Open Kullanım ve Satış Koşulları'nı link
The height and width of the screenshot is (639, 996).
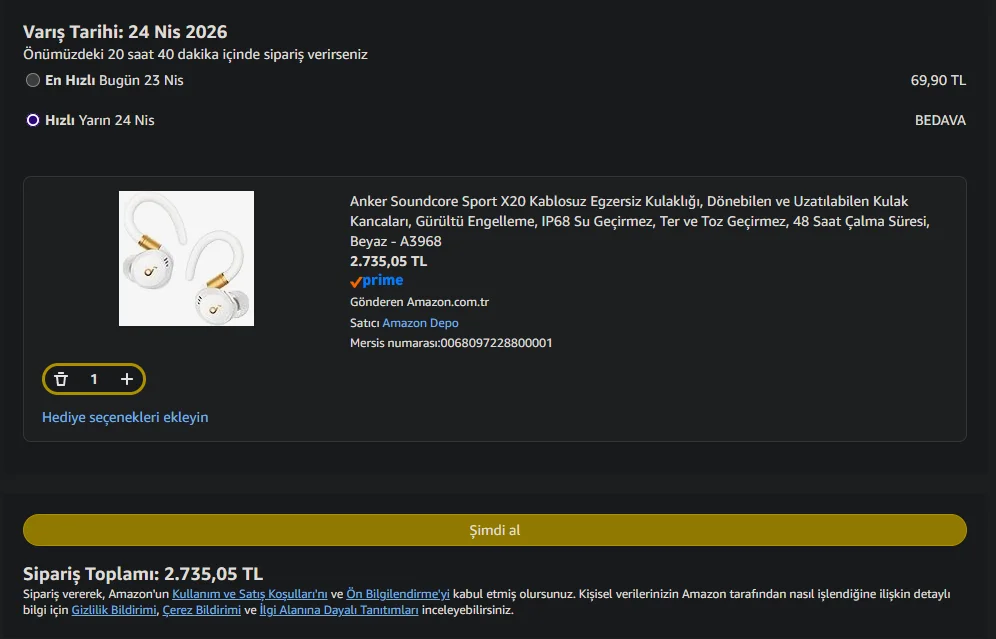(x=250, y=593)
